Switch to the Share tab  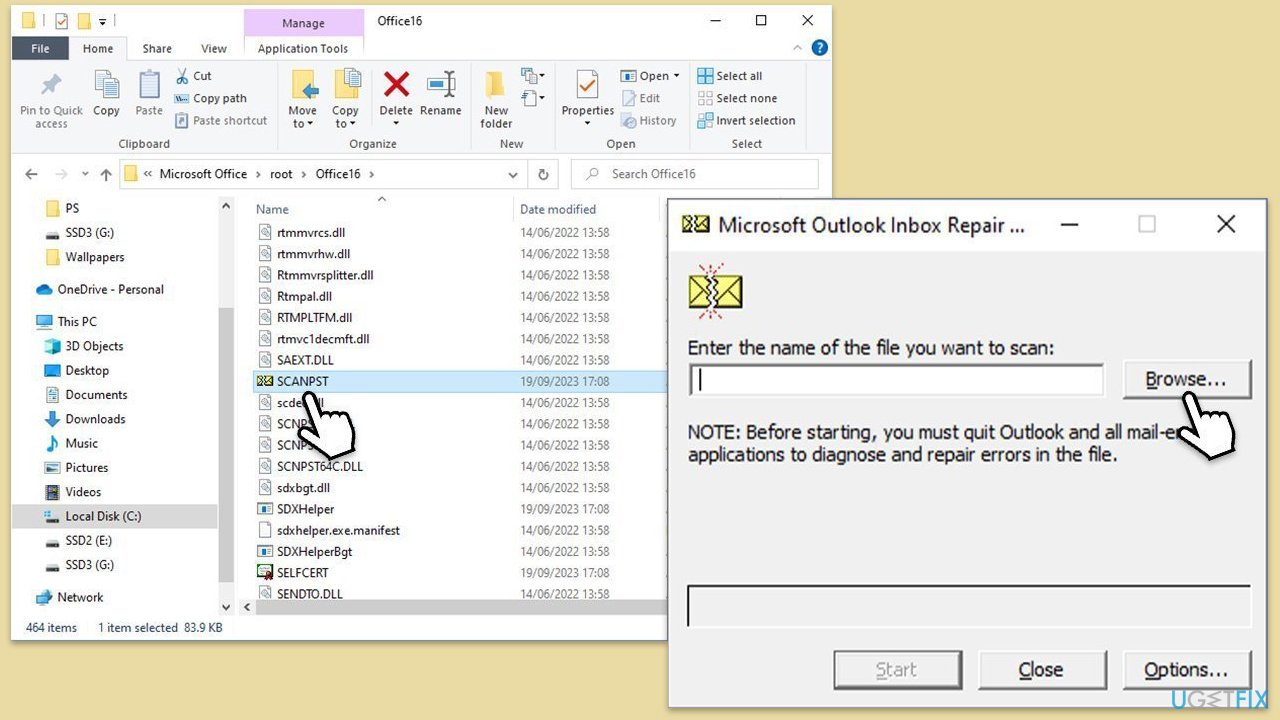click(x=157, y=48)
